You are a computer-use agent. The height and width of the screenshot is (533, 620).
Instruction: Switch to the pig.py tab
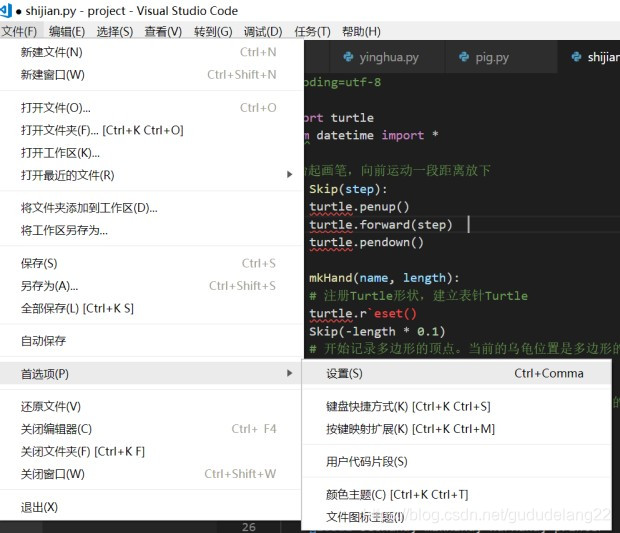(x=501, y=58)
